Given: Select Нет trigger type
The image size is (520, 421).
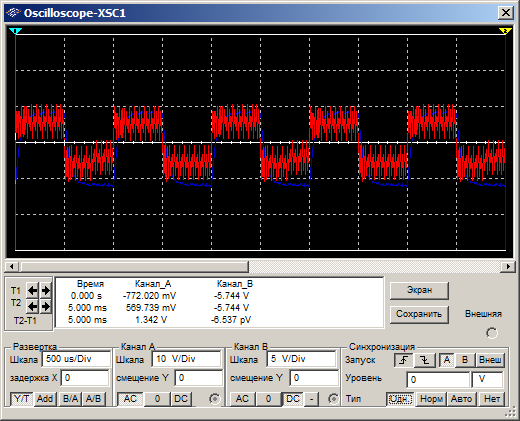Looking at the screenshot, I should 492,399.
